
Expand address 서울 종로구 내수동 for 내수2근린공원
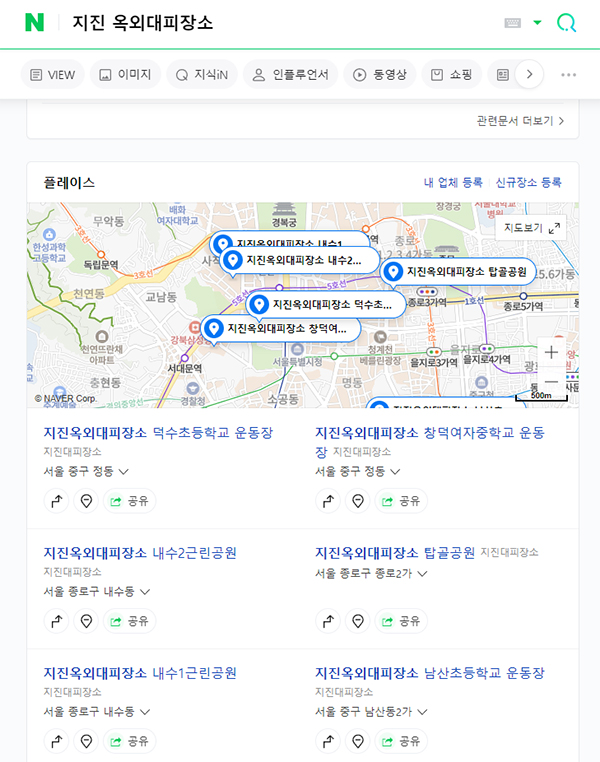[97, 591]
